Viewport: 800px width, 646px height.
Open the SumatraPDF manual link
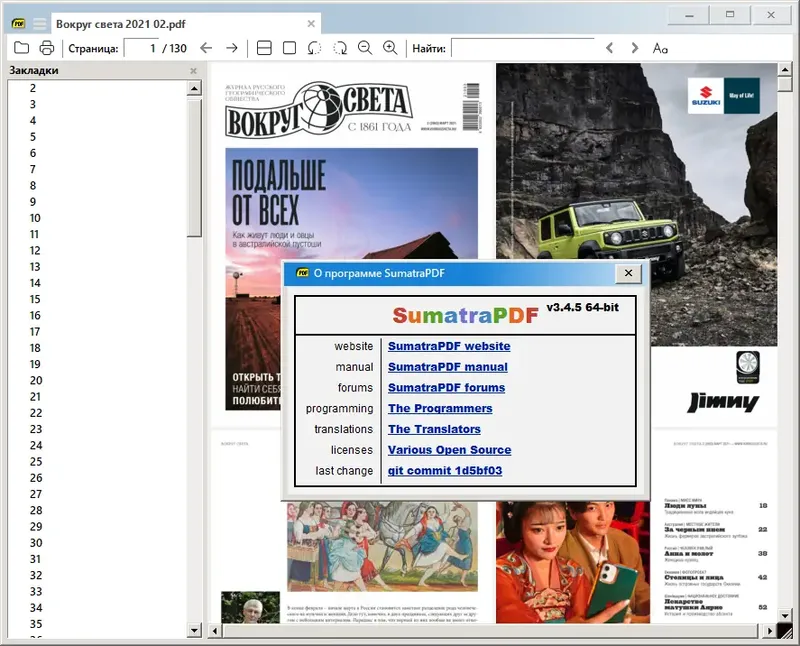point(447,367)
